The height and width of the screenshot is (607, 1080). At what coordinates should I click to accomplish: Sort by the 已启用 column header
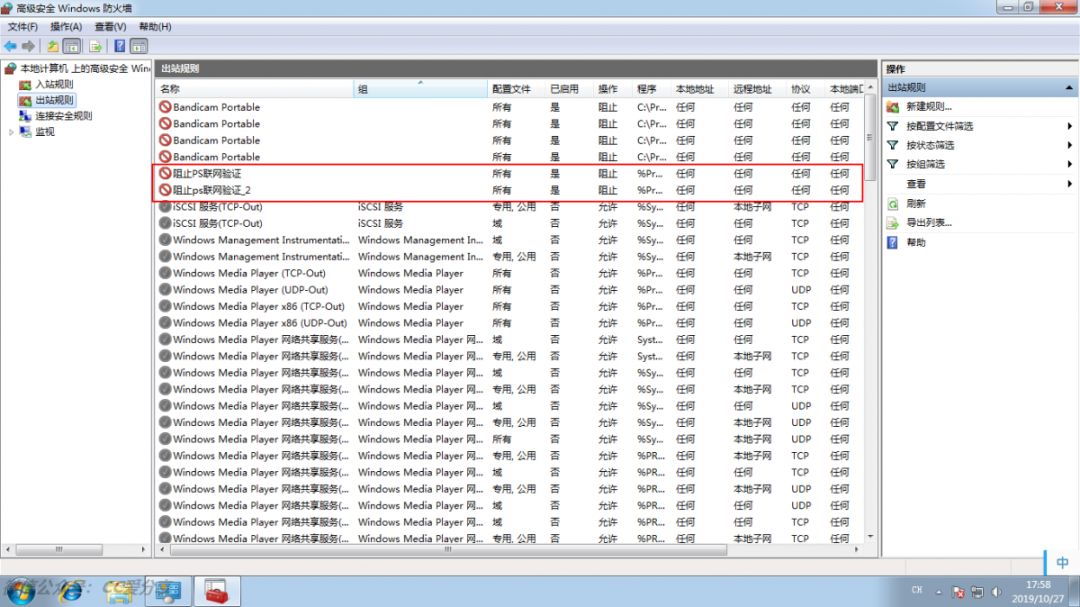pyautogui.click(x=569, y=89)
